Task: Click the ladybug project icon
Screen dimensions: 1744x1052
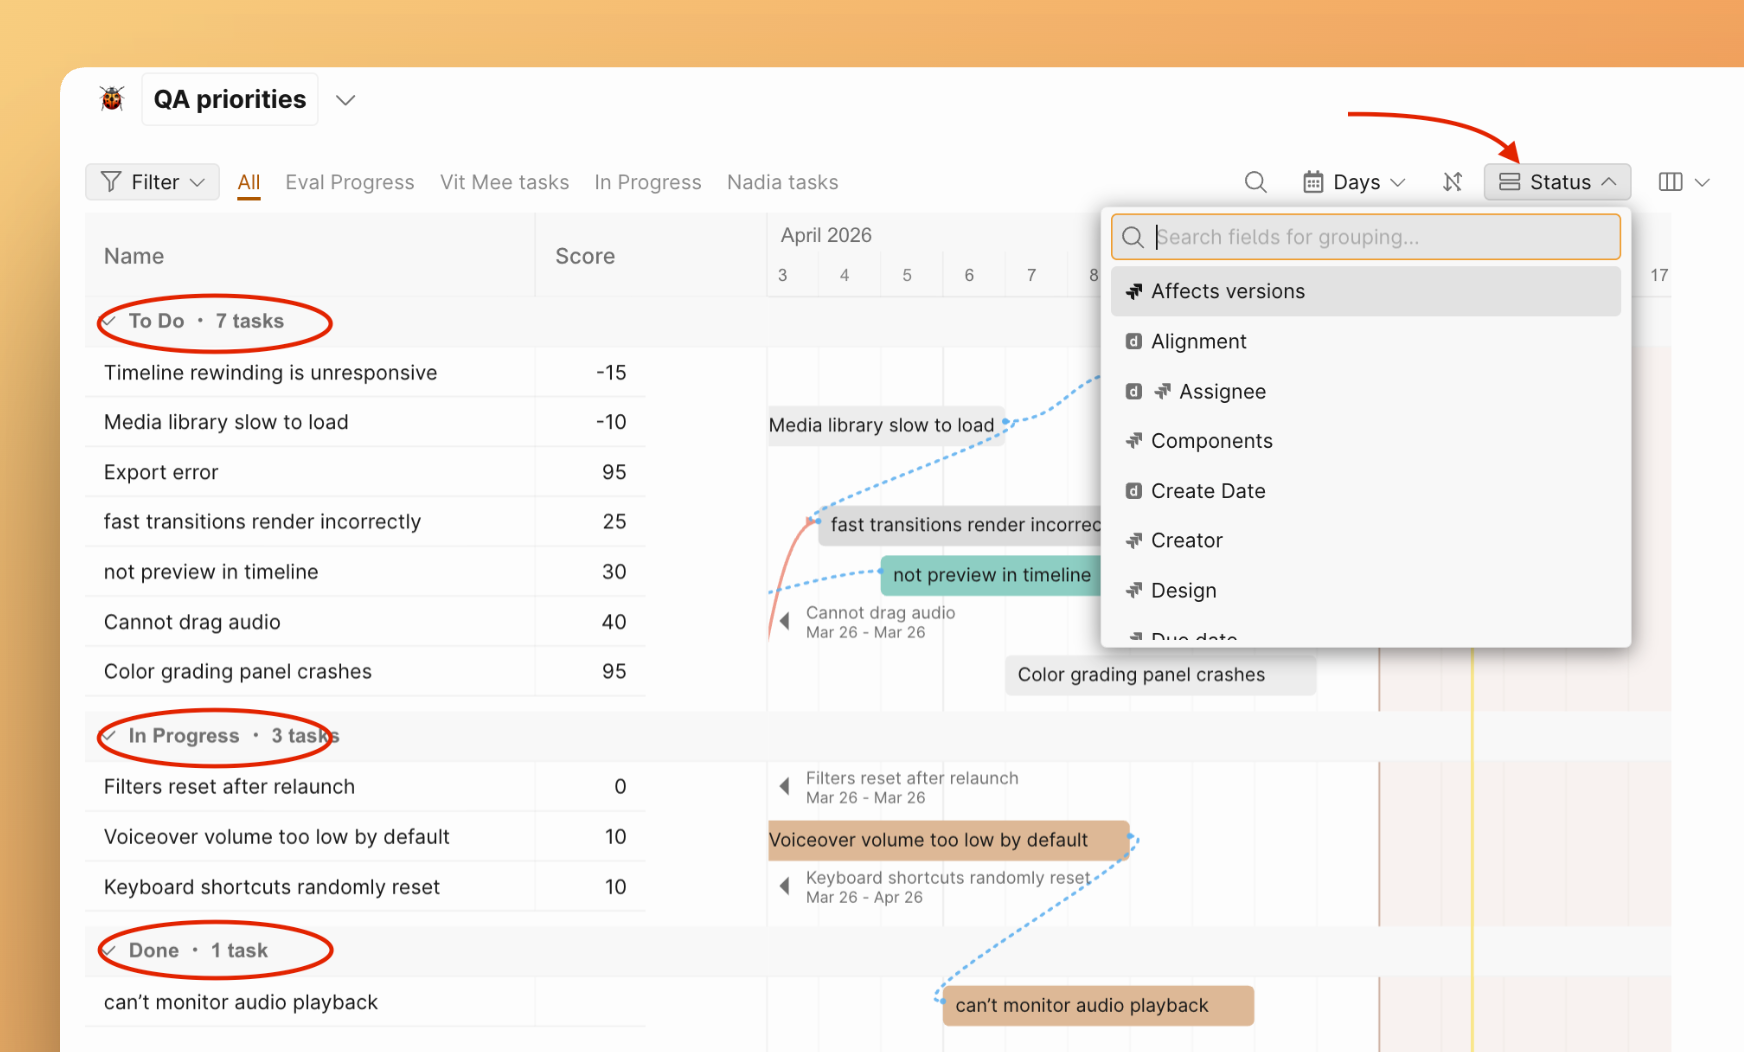Action: 112,99
